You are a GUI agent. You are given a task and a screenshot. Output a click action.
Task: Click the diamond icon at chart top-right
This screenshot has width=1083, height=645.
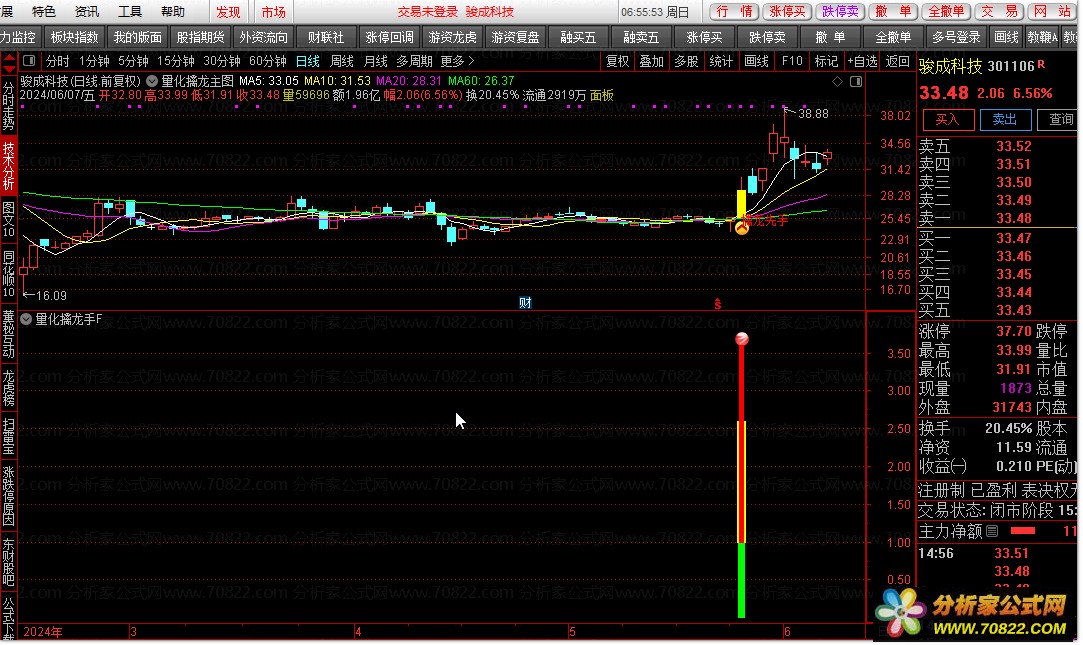click(x=837, y=81)
